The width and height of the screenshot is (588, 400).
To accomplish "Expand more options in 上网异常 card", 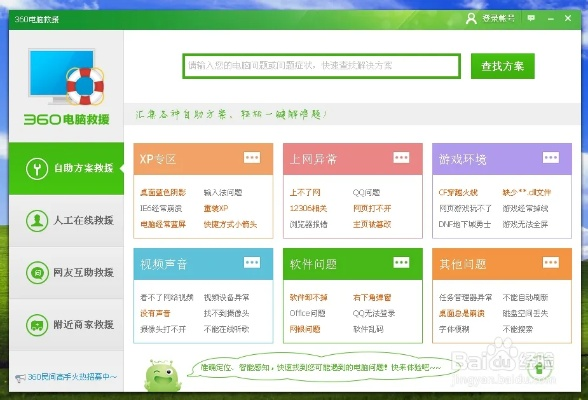I will pyautogui.click(x=401, y=157).
